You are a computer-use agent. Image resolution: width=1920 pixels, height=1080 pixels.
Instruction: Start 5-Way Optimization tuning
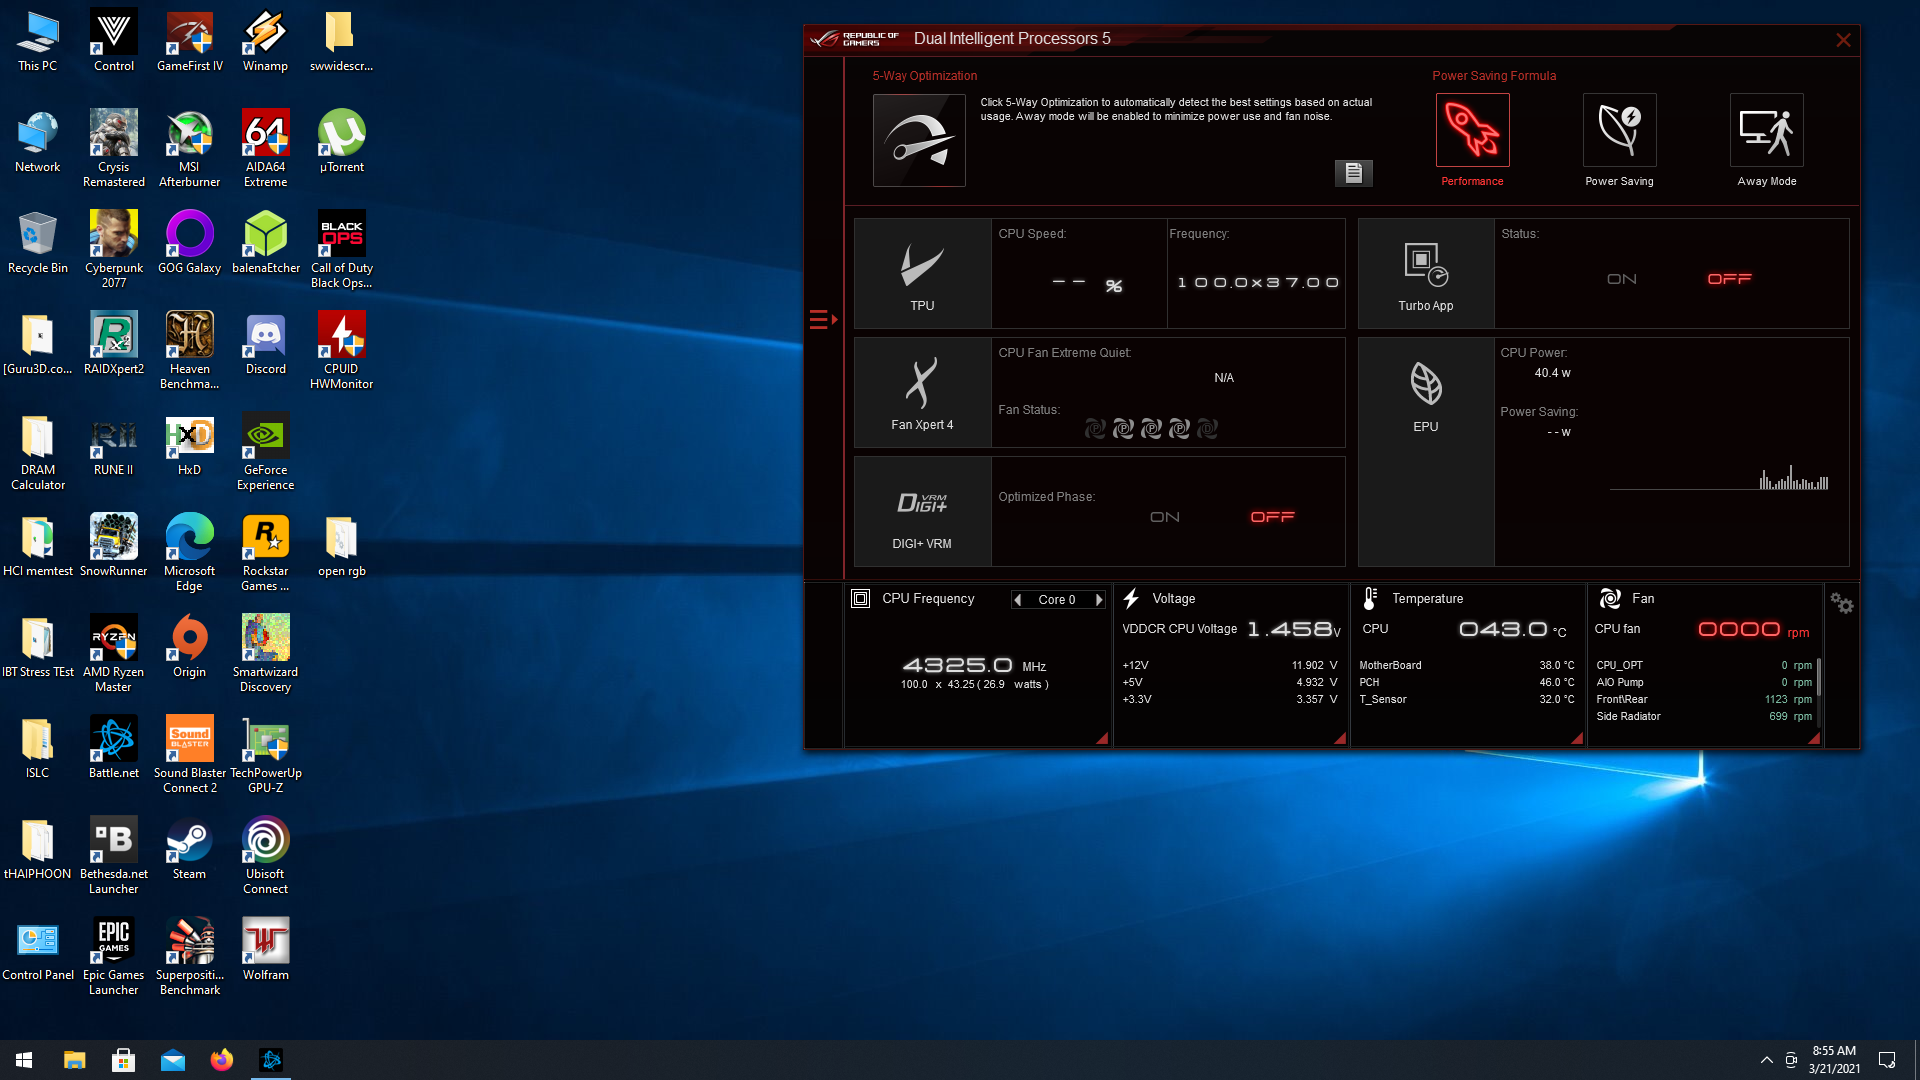point(919,140)
